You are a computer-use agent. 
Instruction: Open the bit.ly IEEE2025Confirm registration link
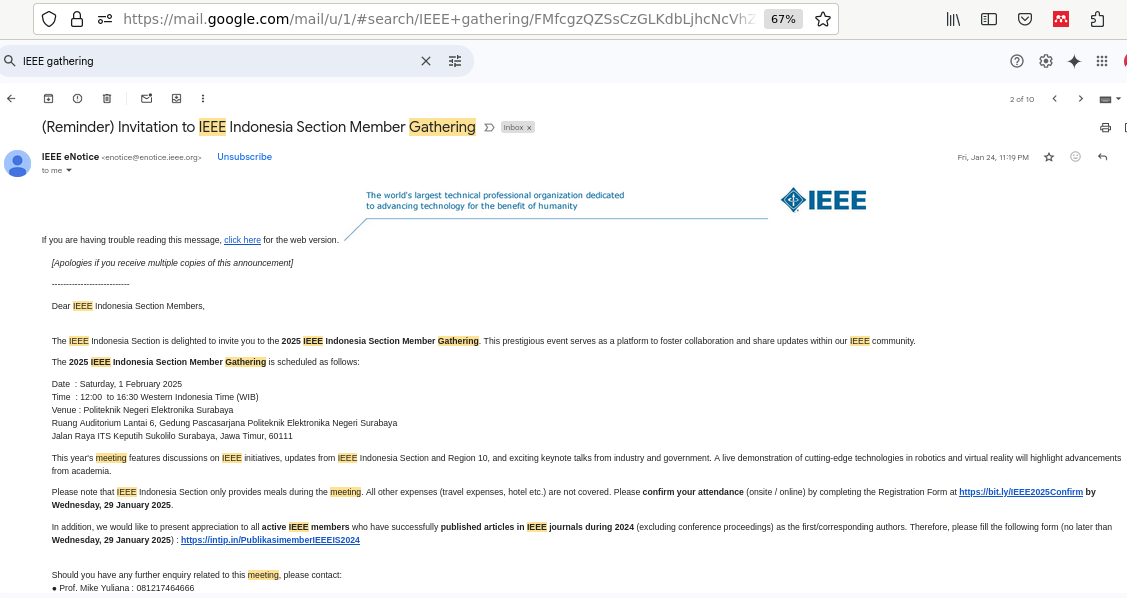click(1020, 492)
